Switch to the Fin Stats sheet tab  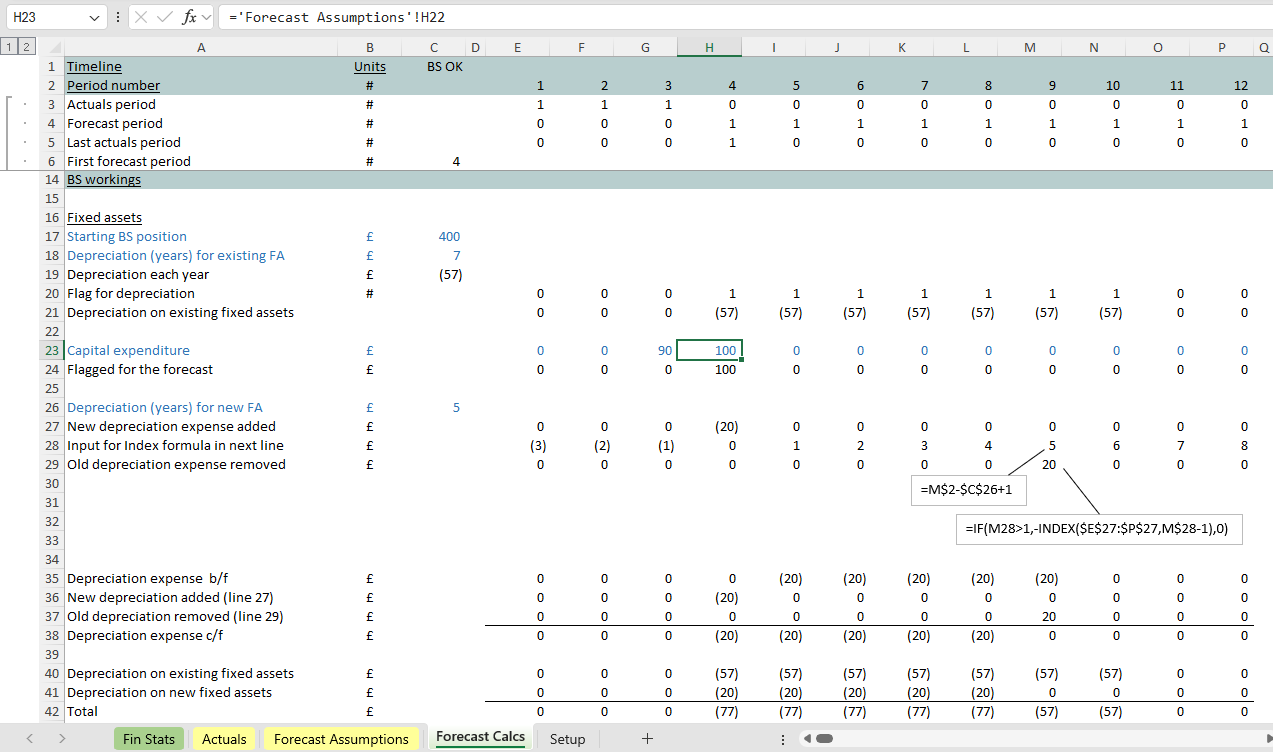148,739
